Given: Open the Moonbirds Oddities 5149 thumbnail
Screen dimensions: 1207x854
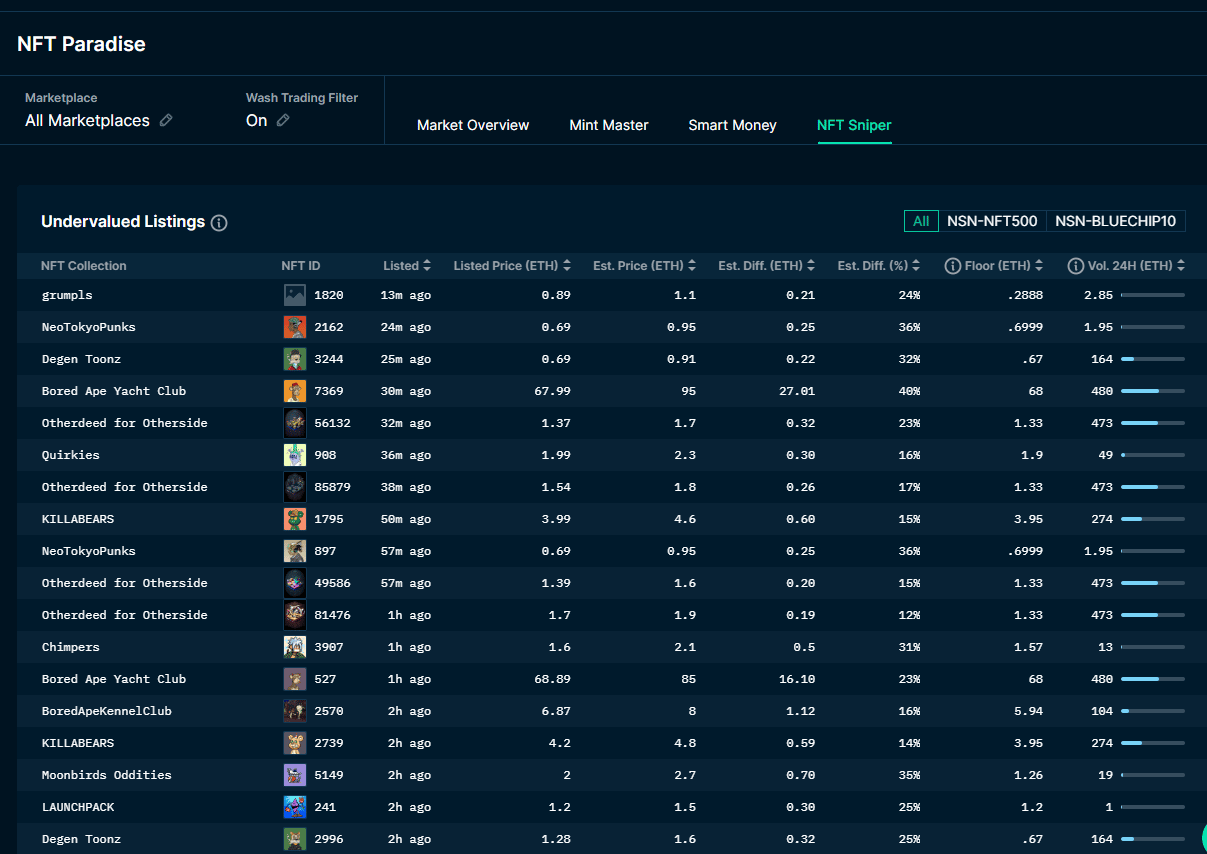Looking at the screenshot, I should (294, 775).
